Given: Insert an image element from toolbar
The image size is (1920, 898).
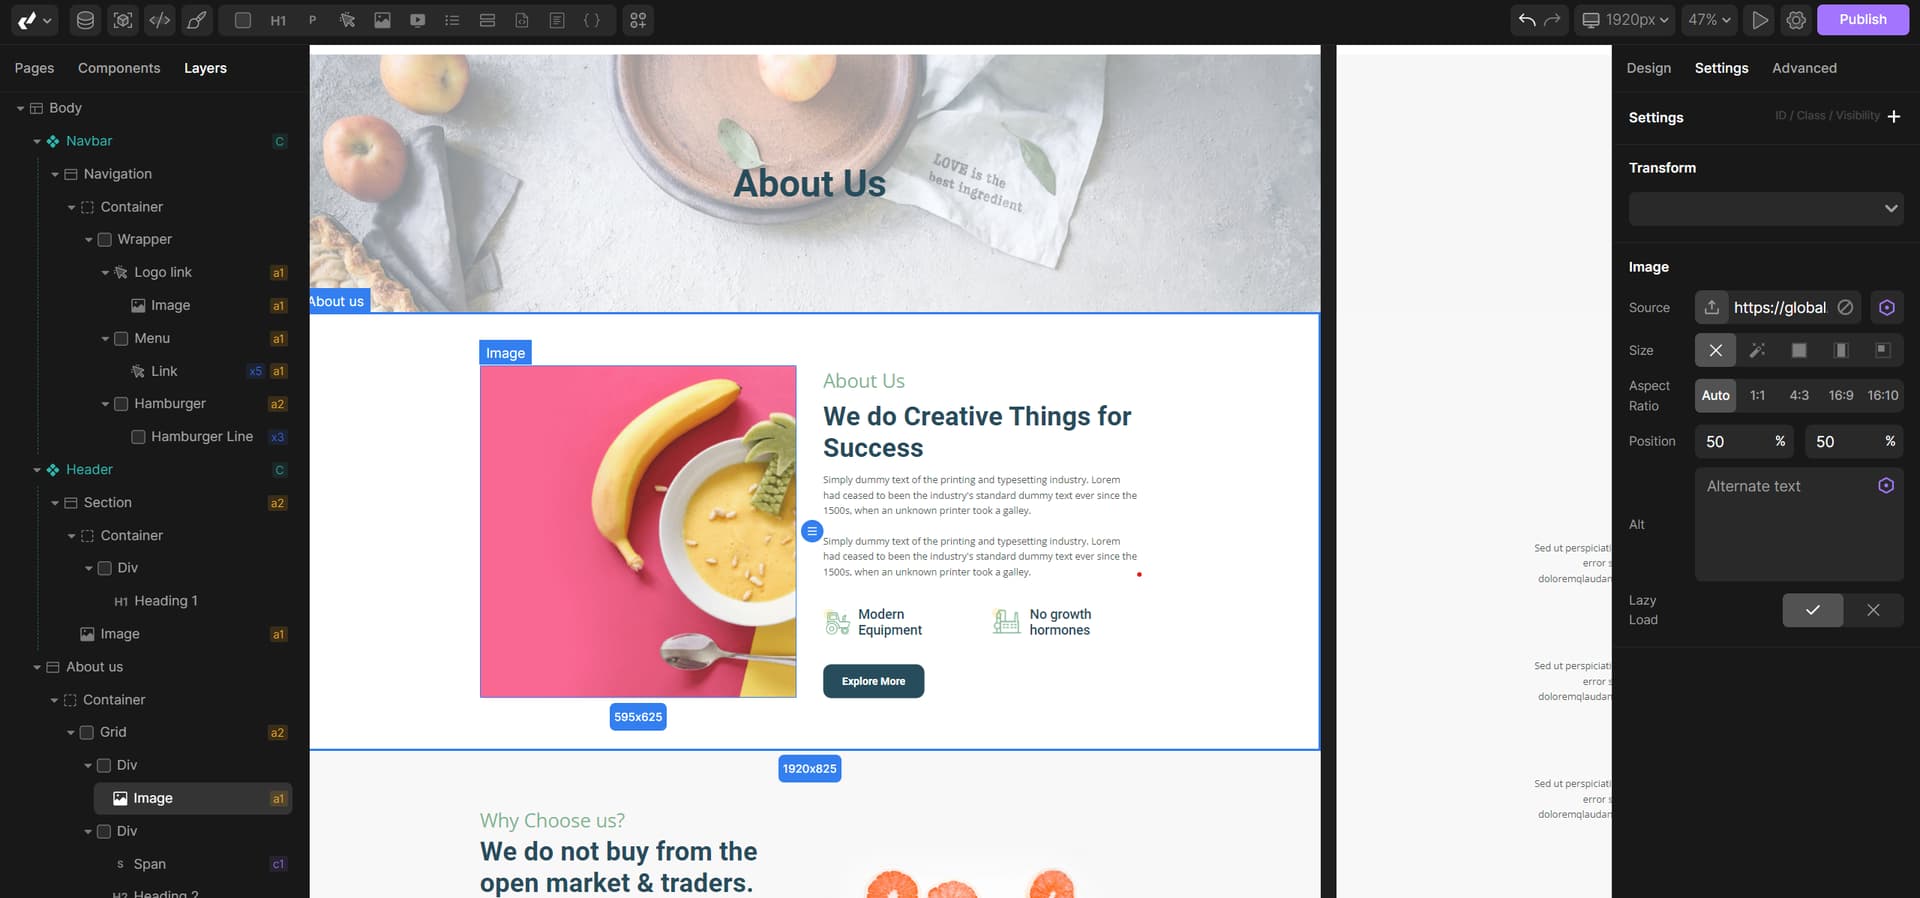Looking at the screenshot, I should coord(382,20).
